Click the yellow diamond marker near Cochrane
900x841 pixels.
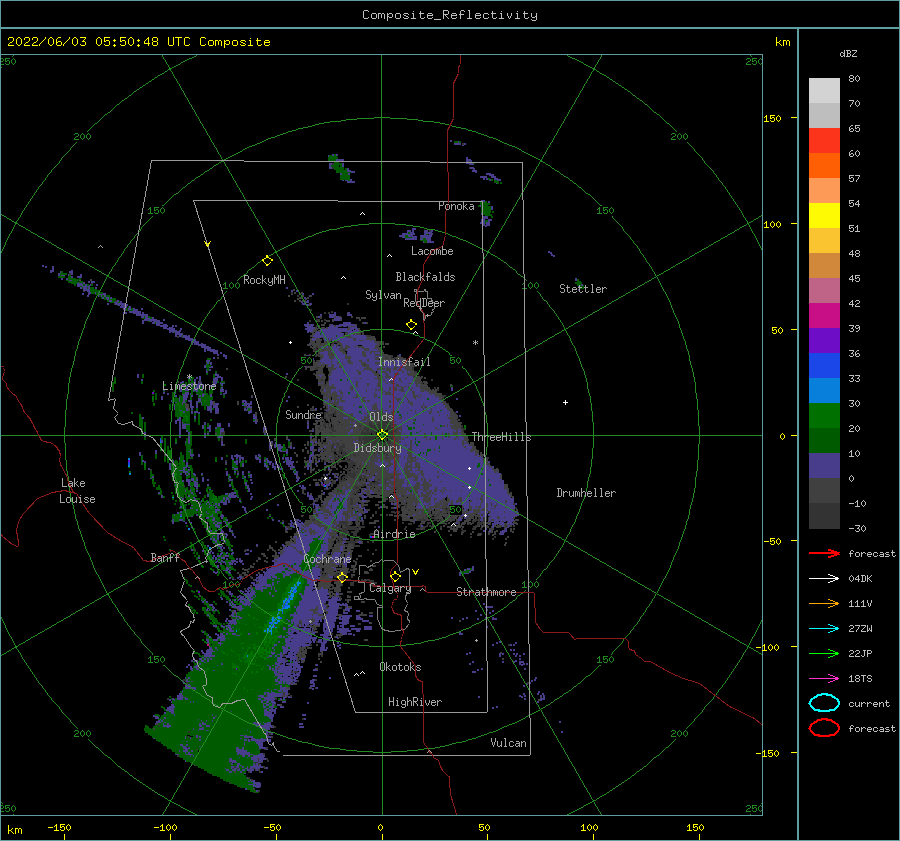[x=342, y=577]
